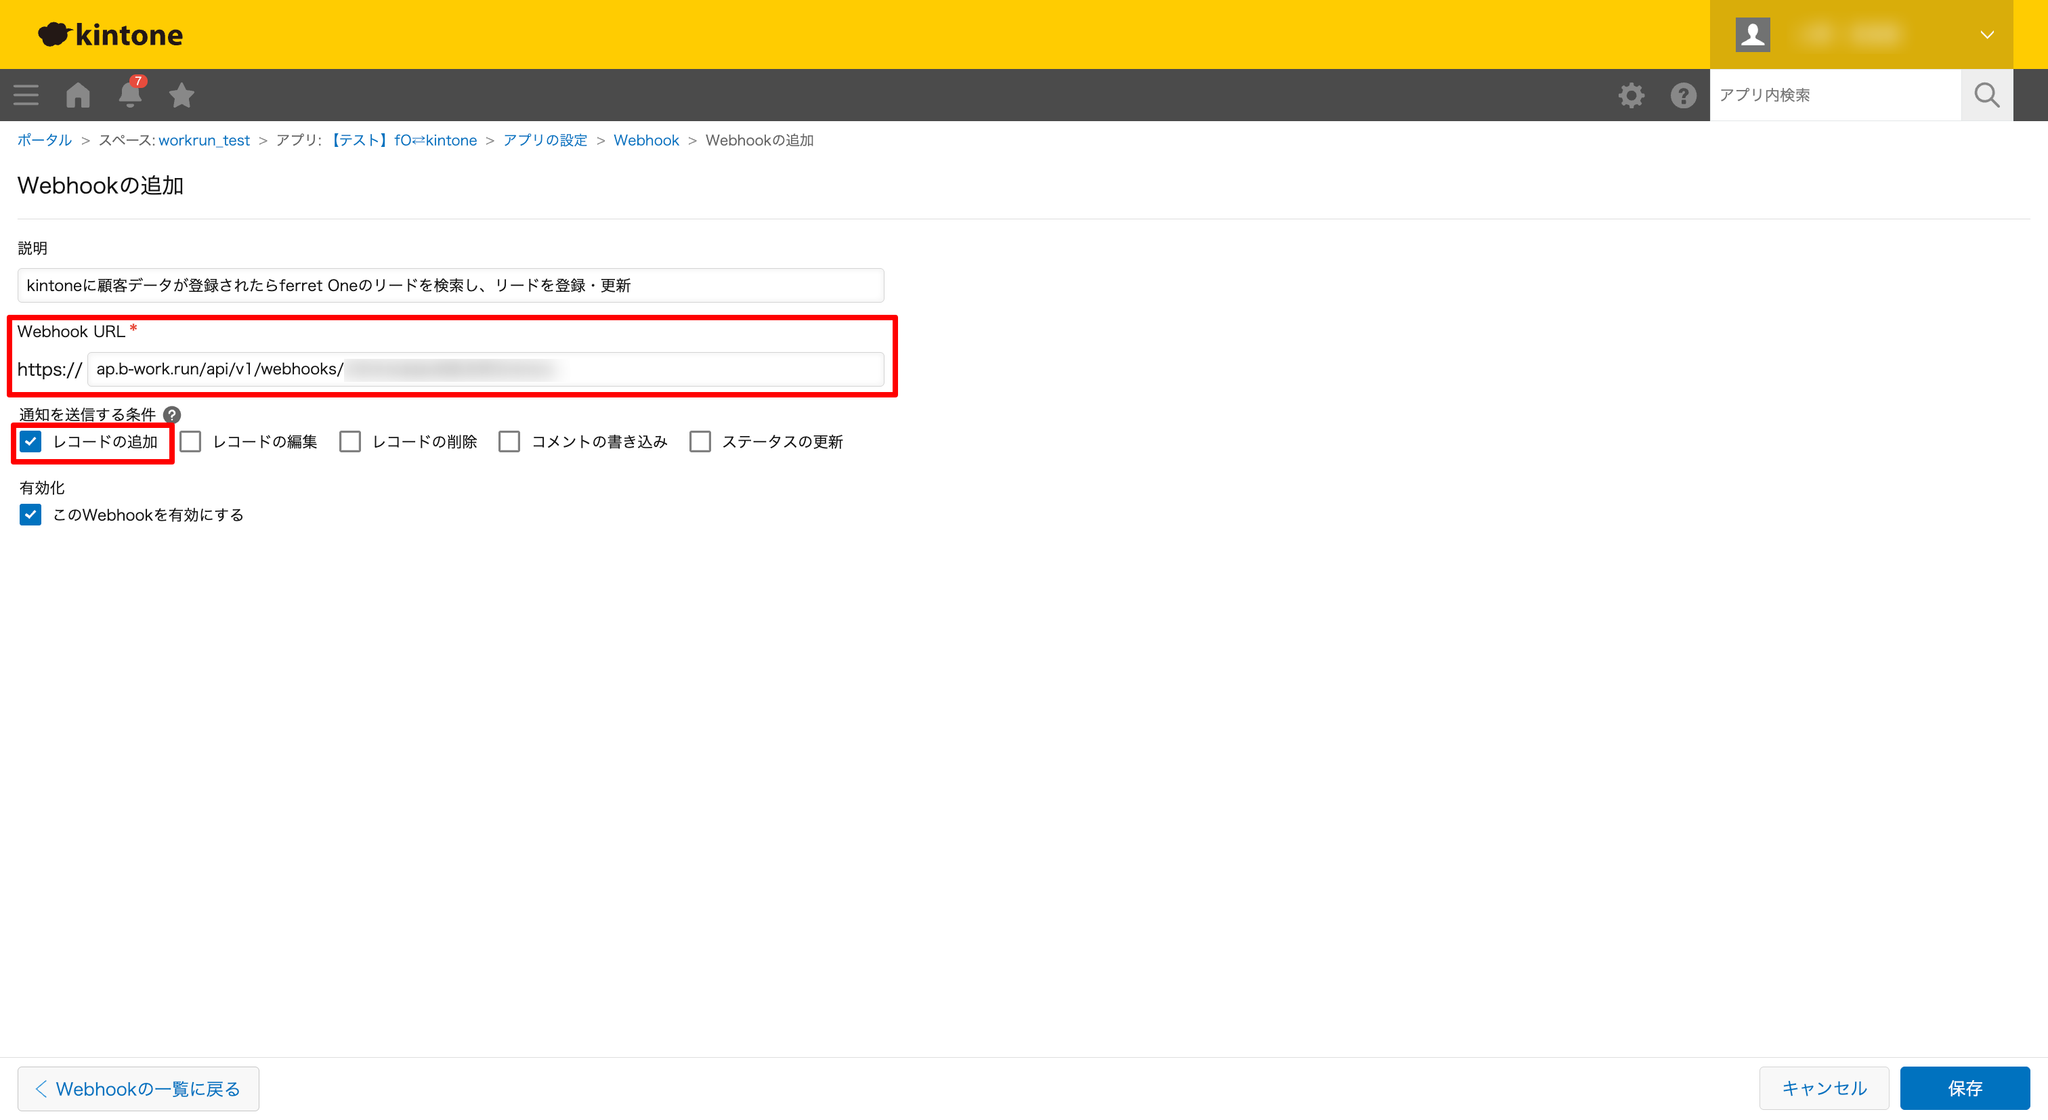Image resolution: width=2048 pixels, height=1120 pixels.
Task: Click Webhookの一覧に戻る button
Action: [x=138, y=1088]
